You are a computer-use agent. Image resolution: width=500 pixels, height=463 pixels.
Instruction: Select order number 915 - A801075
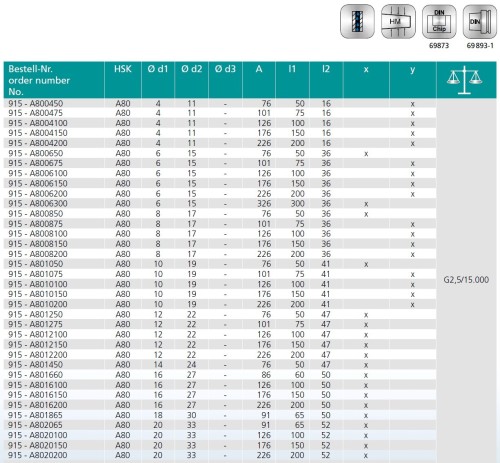click(35, 274)
